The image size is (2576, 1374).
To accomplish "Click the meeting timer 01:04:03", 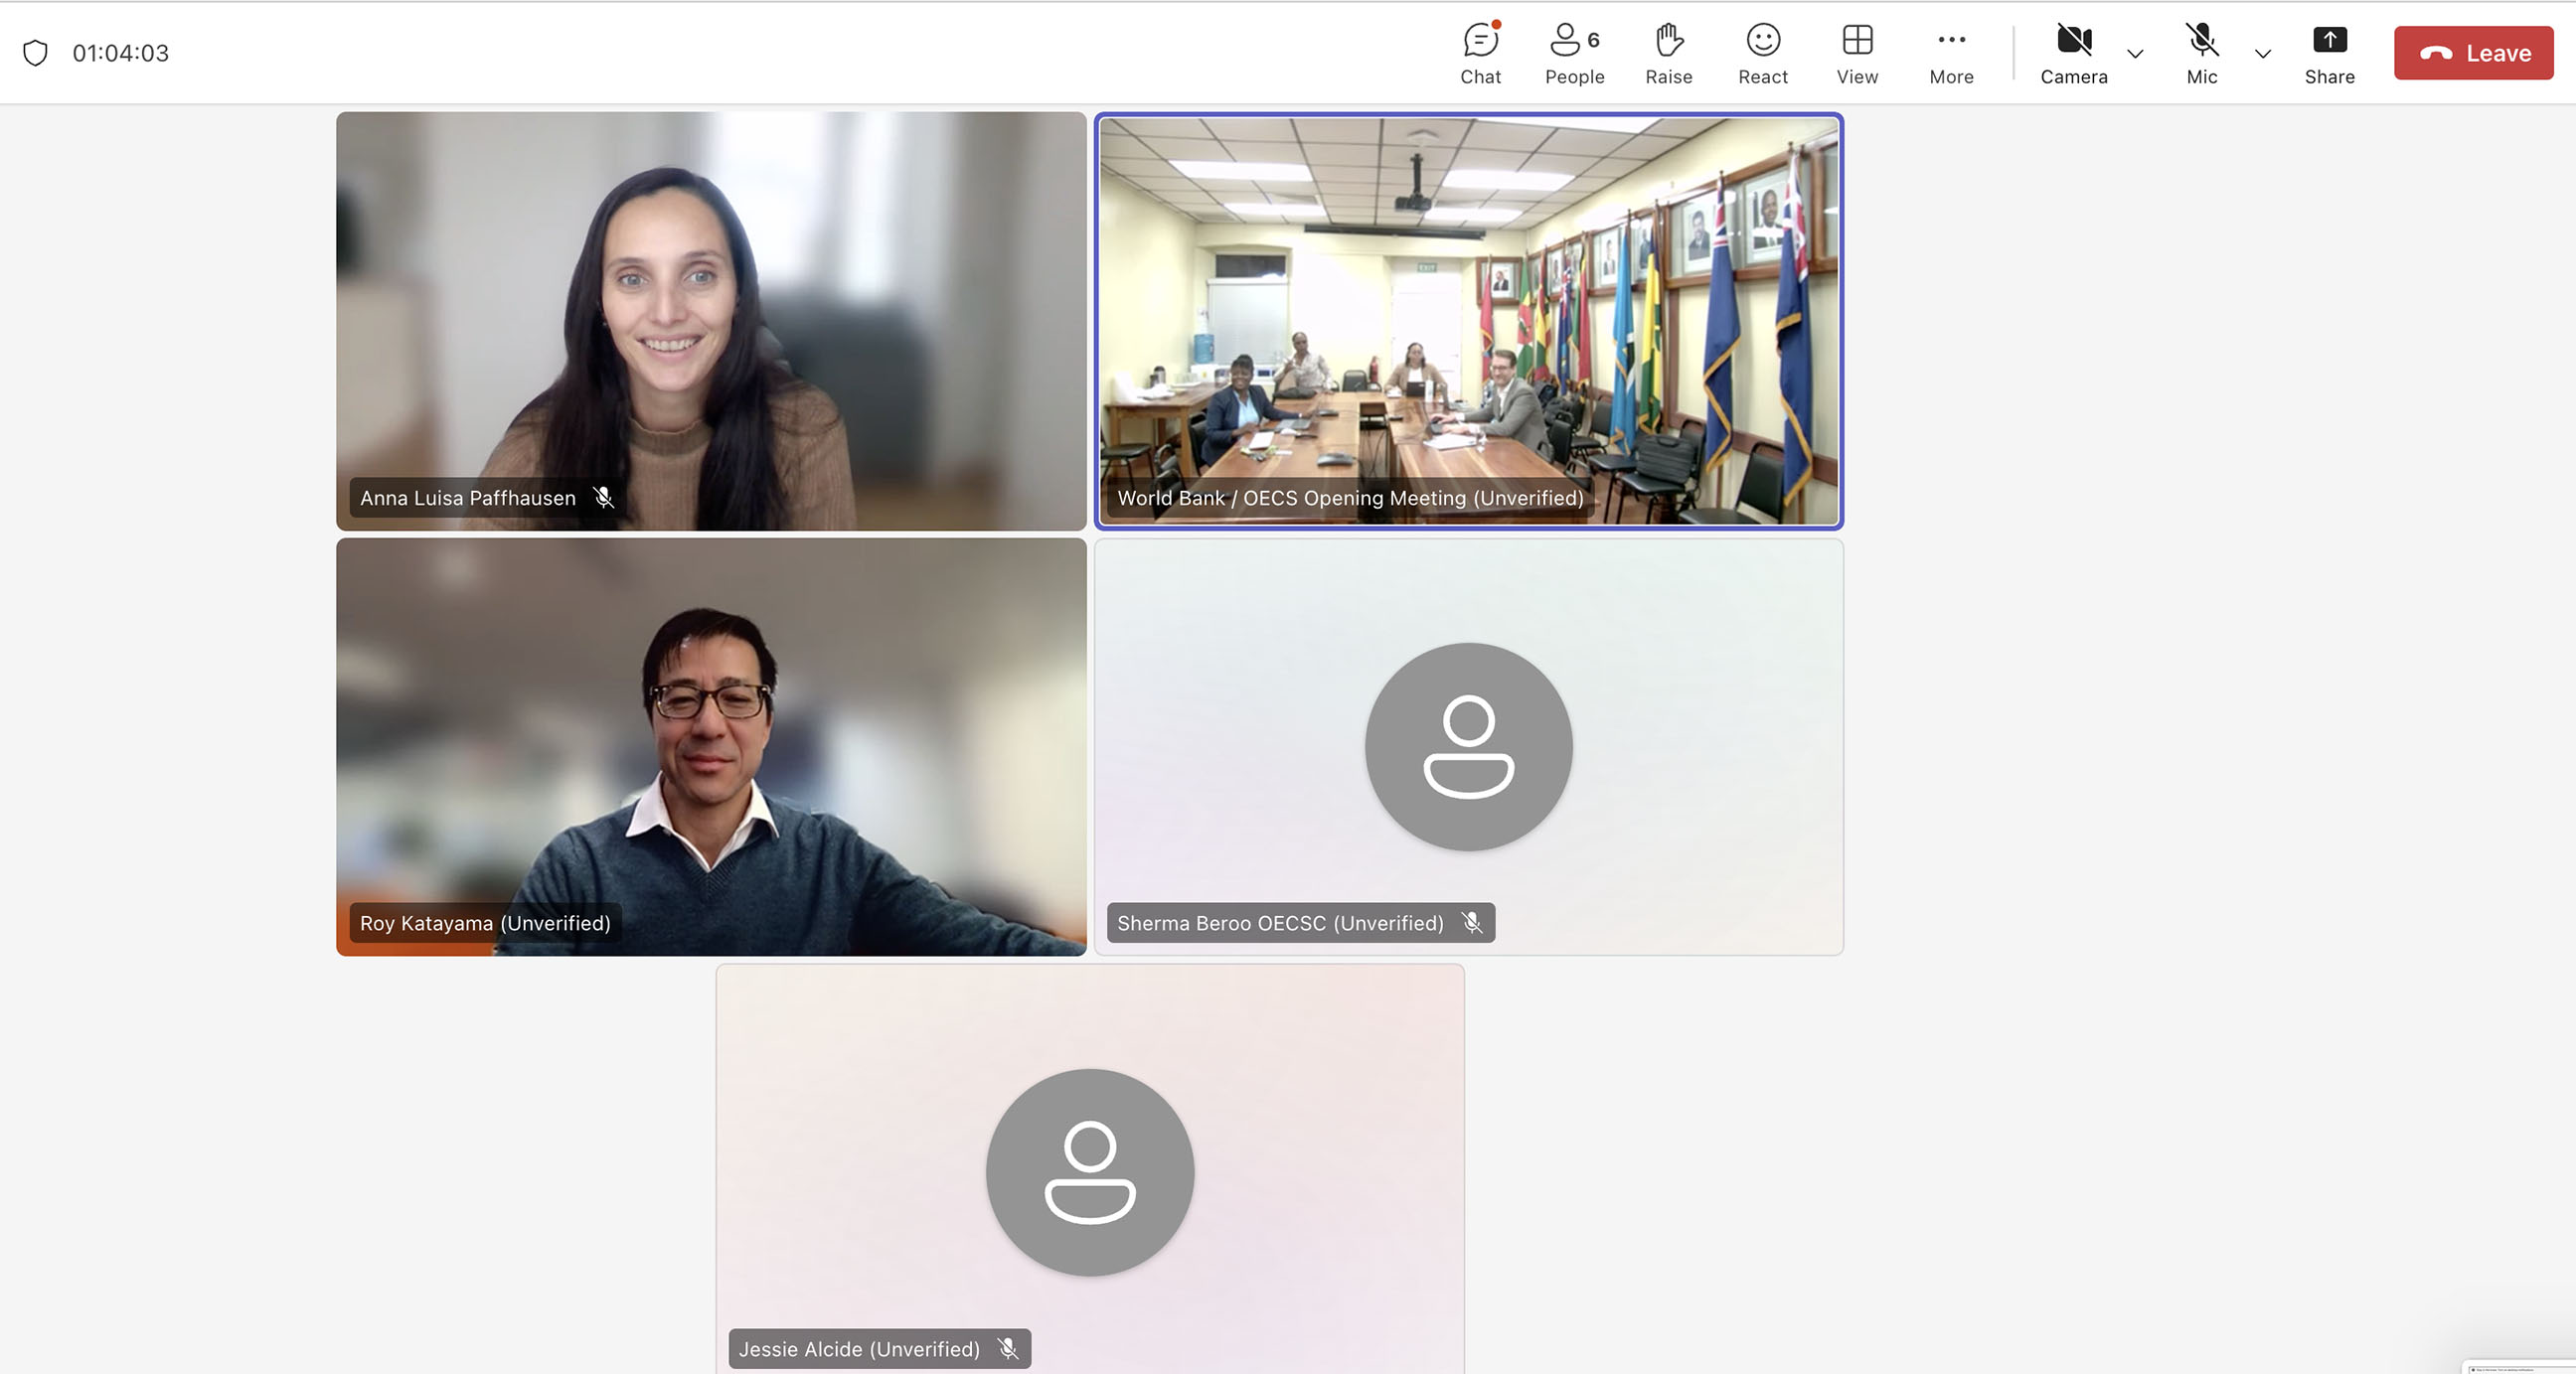I will click(x=121, y=53).
